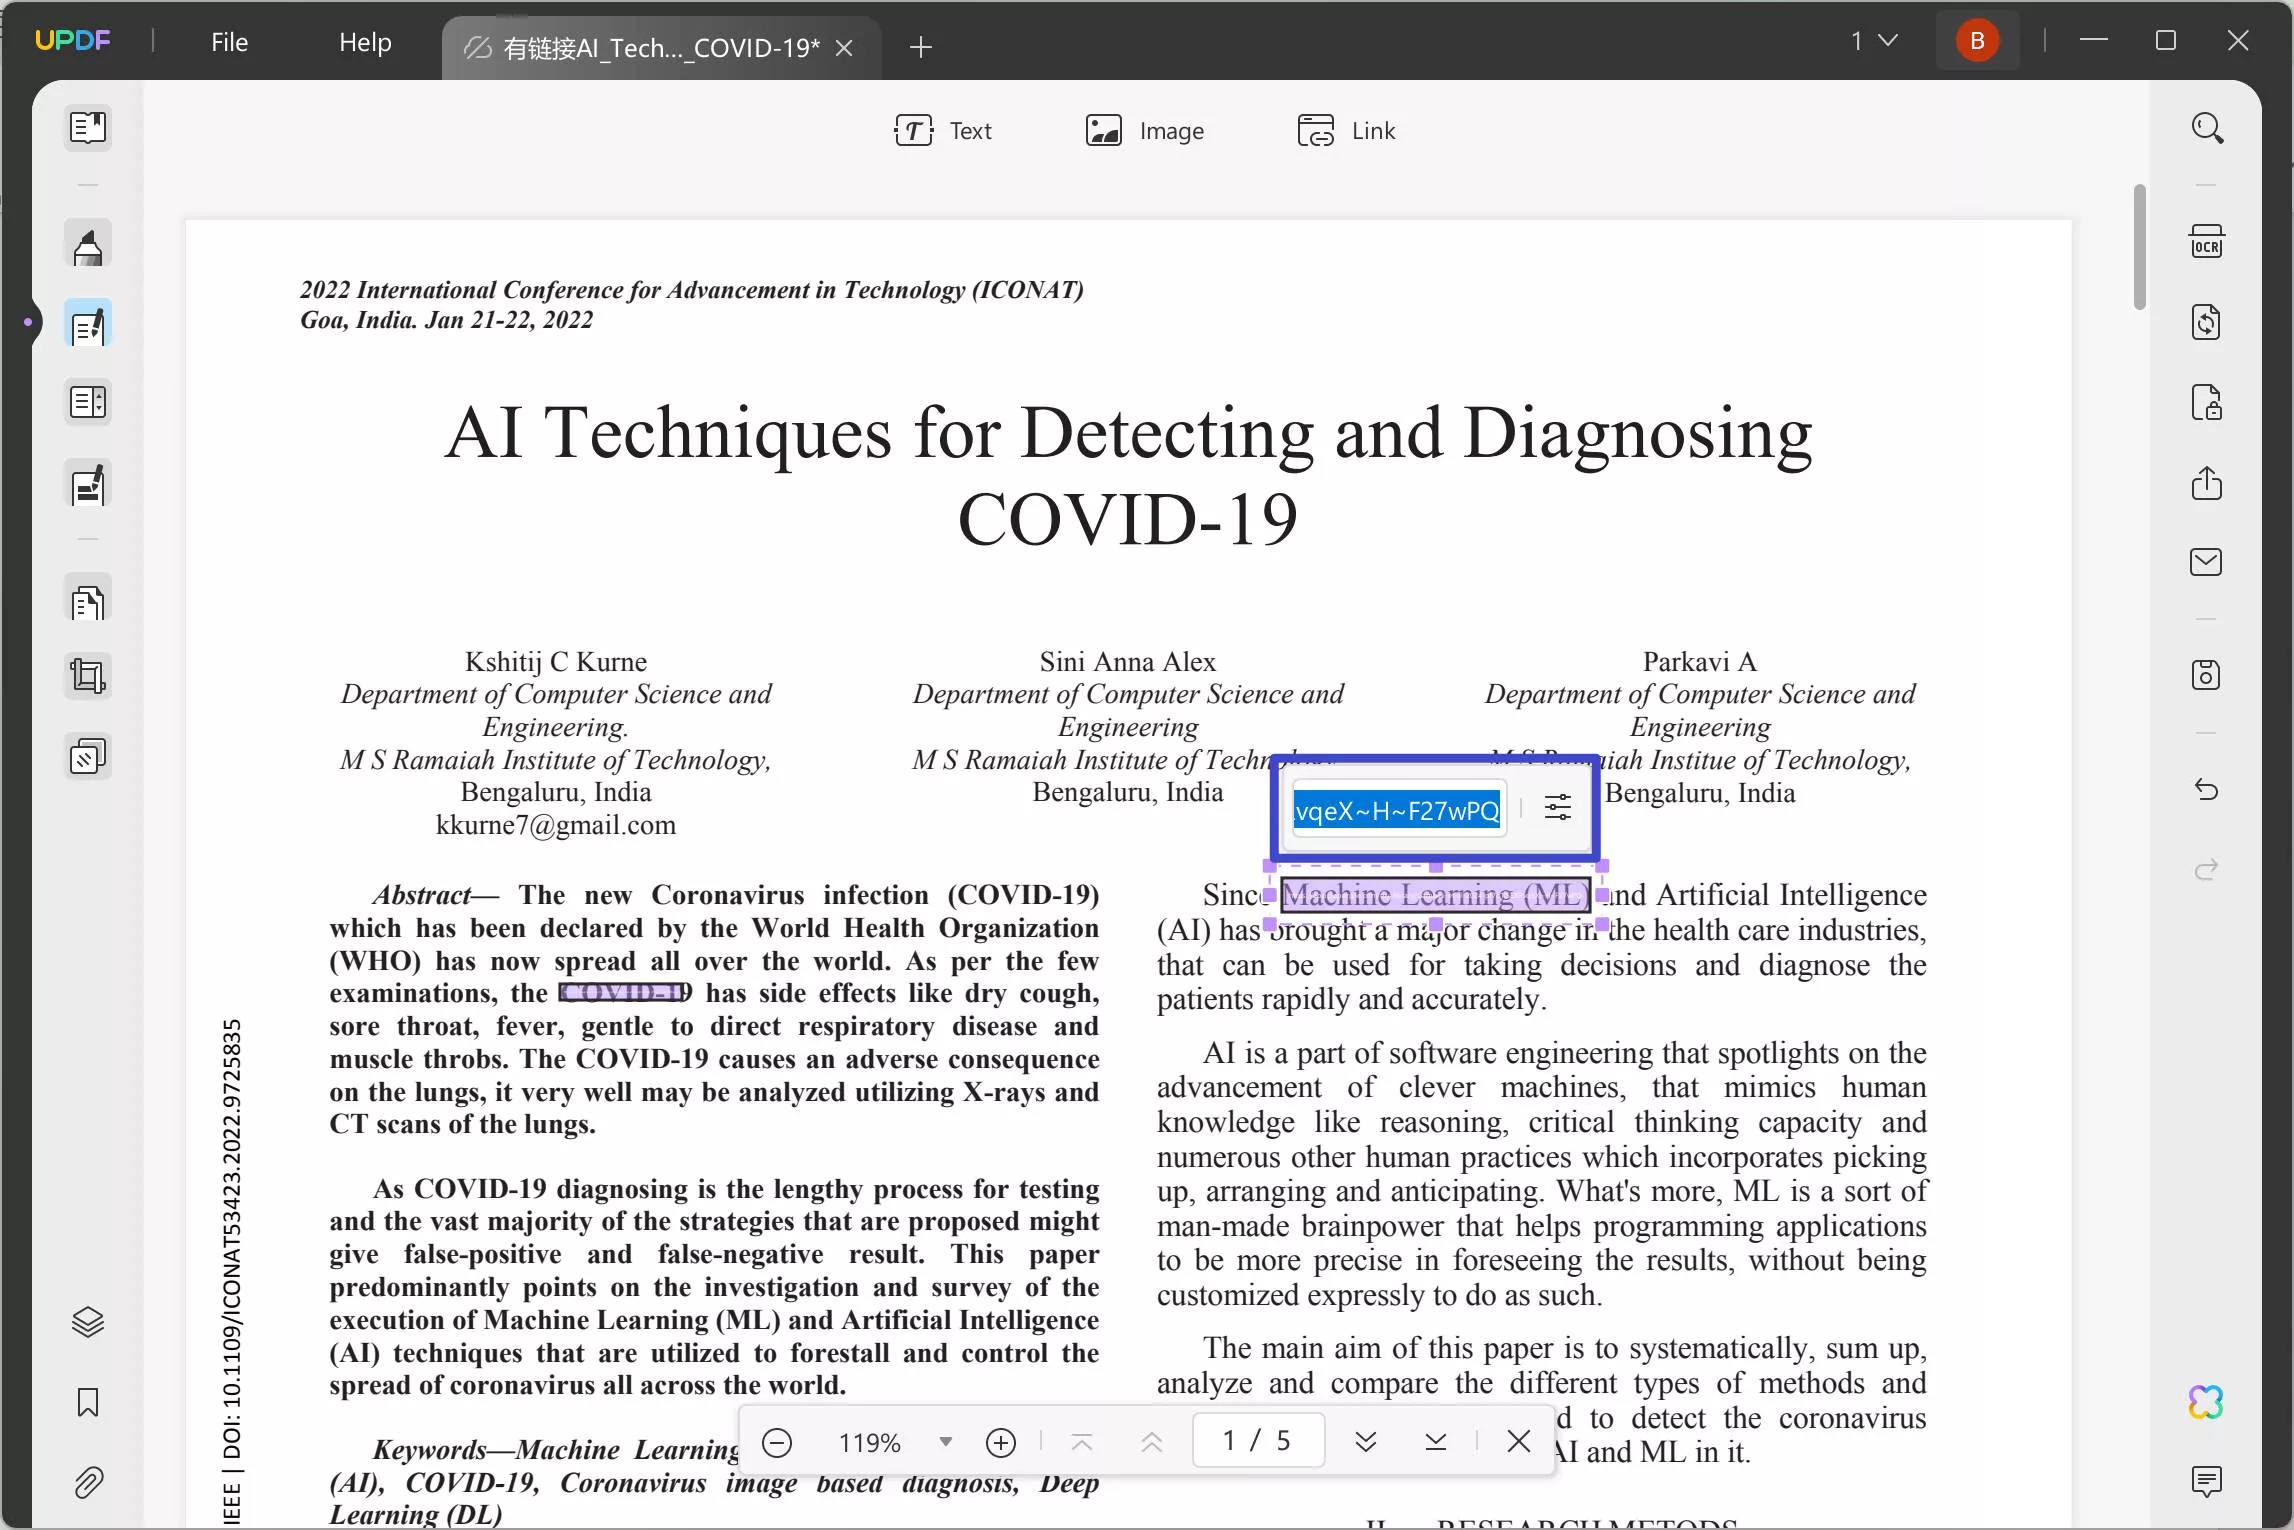
Task: Expand the link settings options
Action: pos(1557,811)
